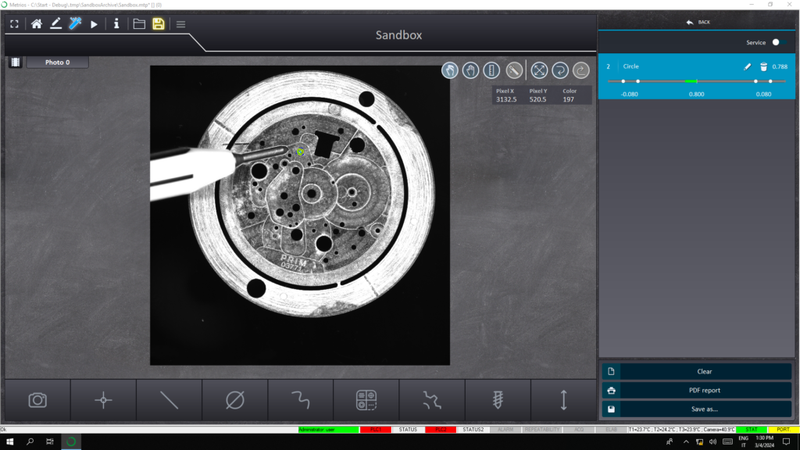Image resolution: width=800 pixels, height=450 pixels.
Task: Edit the Circle measurement with pencil icon
Action: 747,66
